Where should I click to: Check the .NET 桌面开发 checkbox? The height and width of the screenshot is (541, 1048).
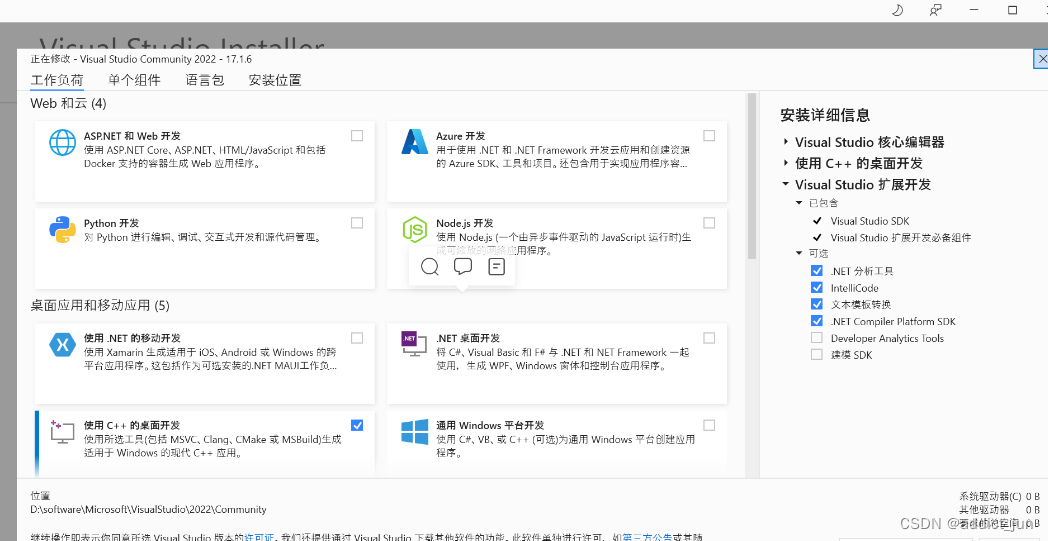709,338
